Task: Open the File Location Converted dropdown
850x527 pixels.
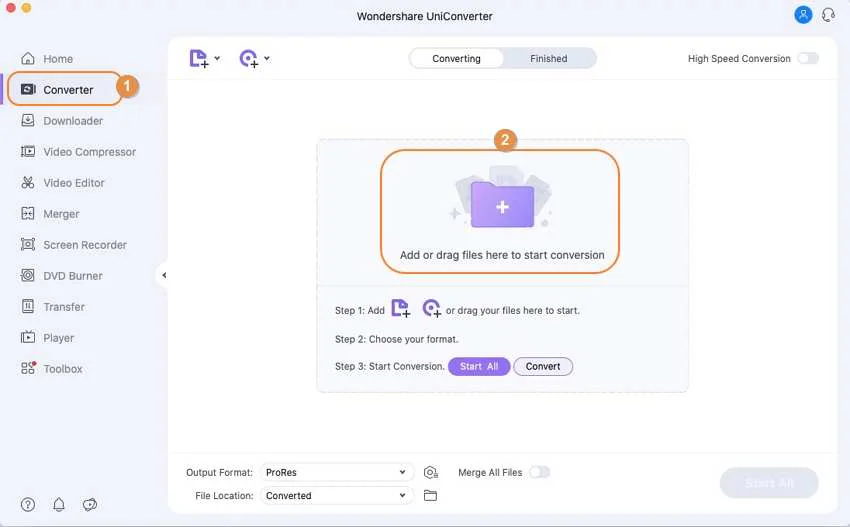Action: (336, 496)
